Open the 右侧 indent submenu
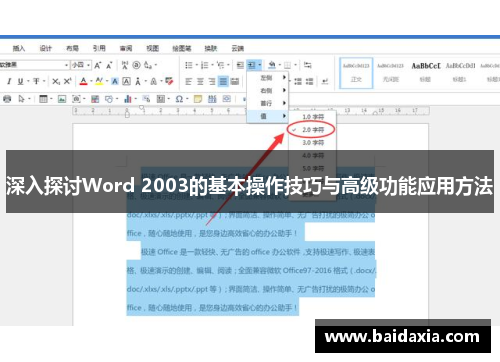500x362 pixels. (x=268, y=90)
